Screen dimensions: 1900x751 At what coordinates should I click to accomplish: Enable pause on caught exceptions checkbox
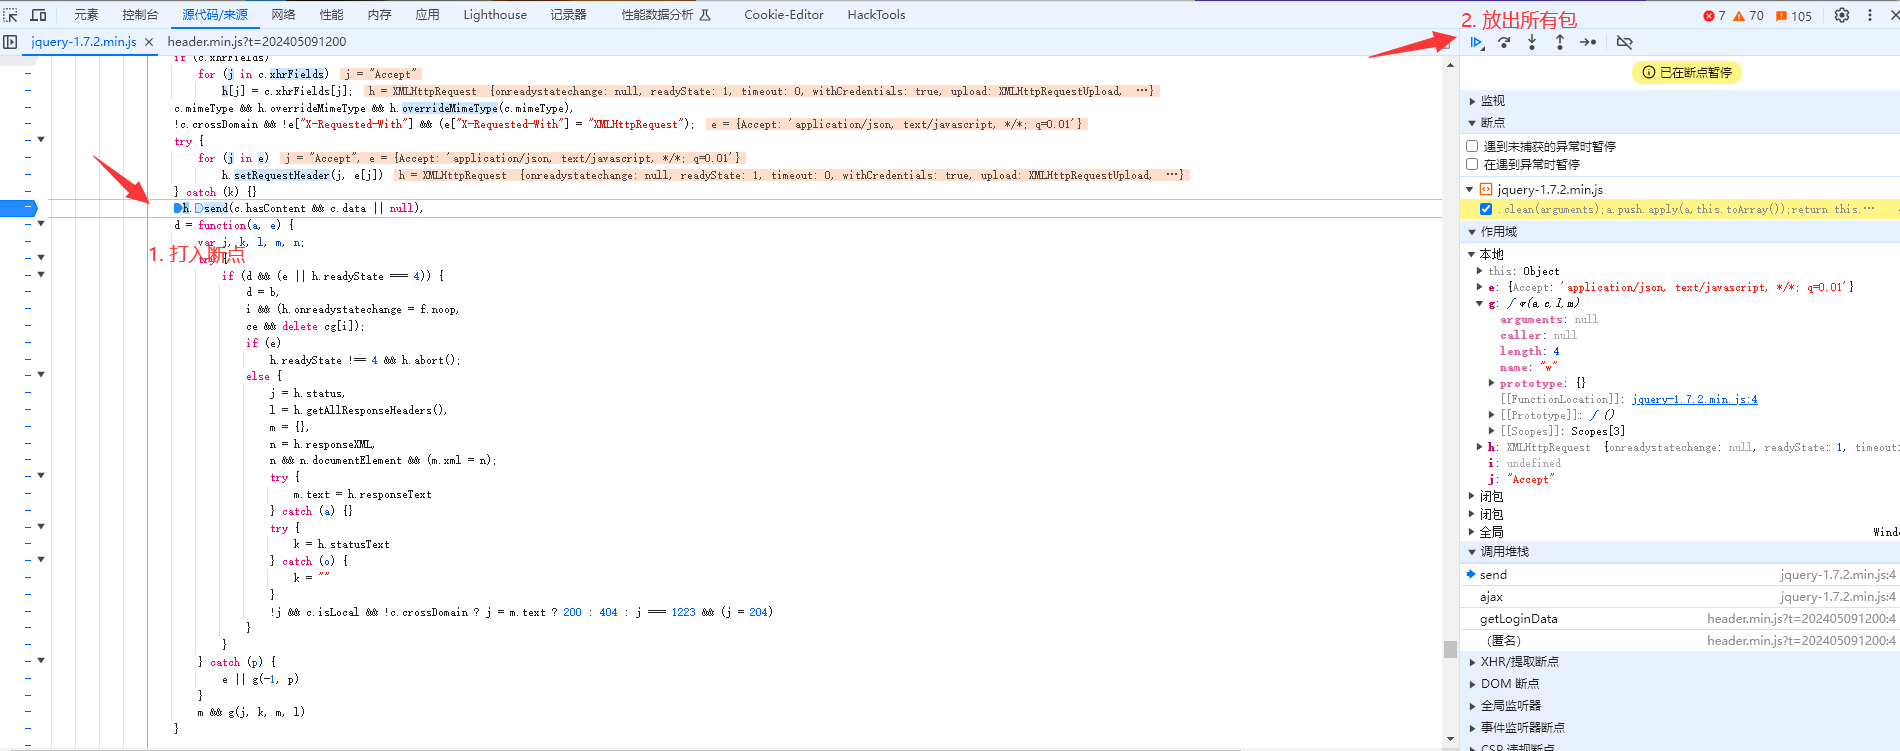pos(1472,164)
